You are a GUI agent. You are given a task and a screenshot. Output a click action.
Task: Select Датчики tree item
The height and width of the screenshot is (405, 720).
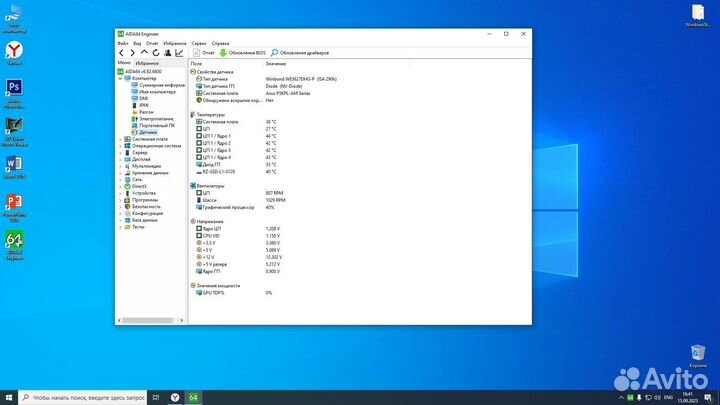(x=144, y=132)
